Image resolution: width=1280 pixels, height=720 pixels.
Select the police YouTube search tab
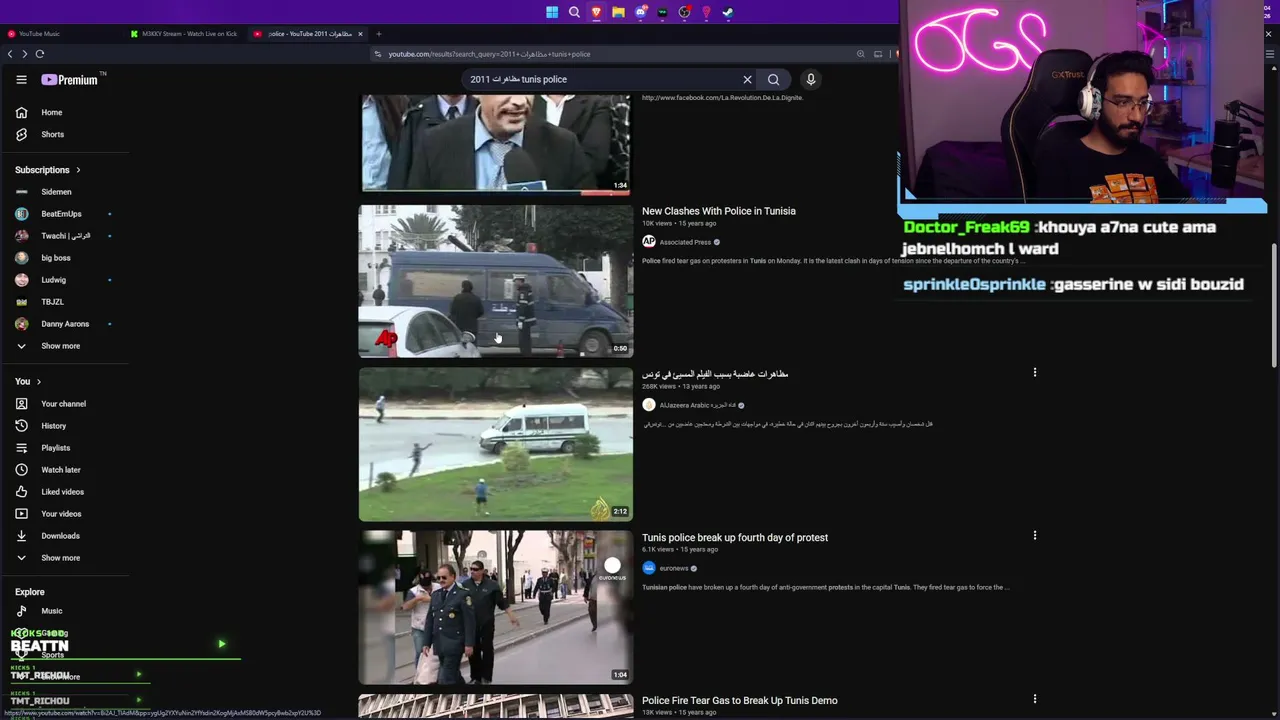click(306, 34)
